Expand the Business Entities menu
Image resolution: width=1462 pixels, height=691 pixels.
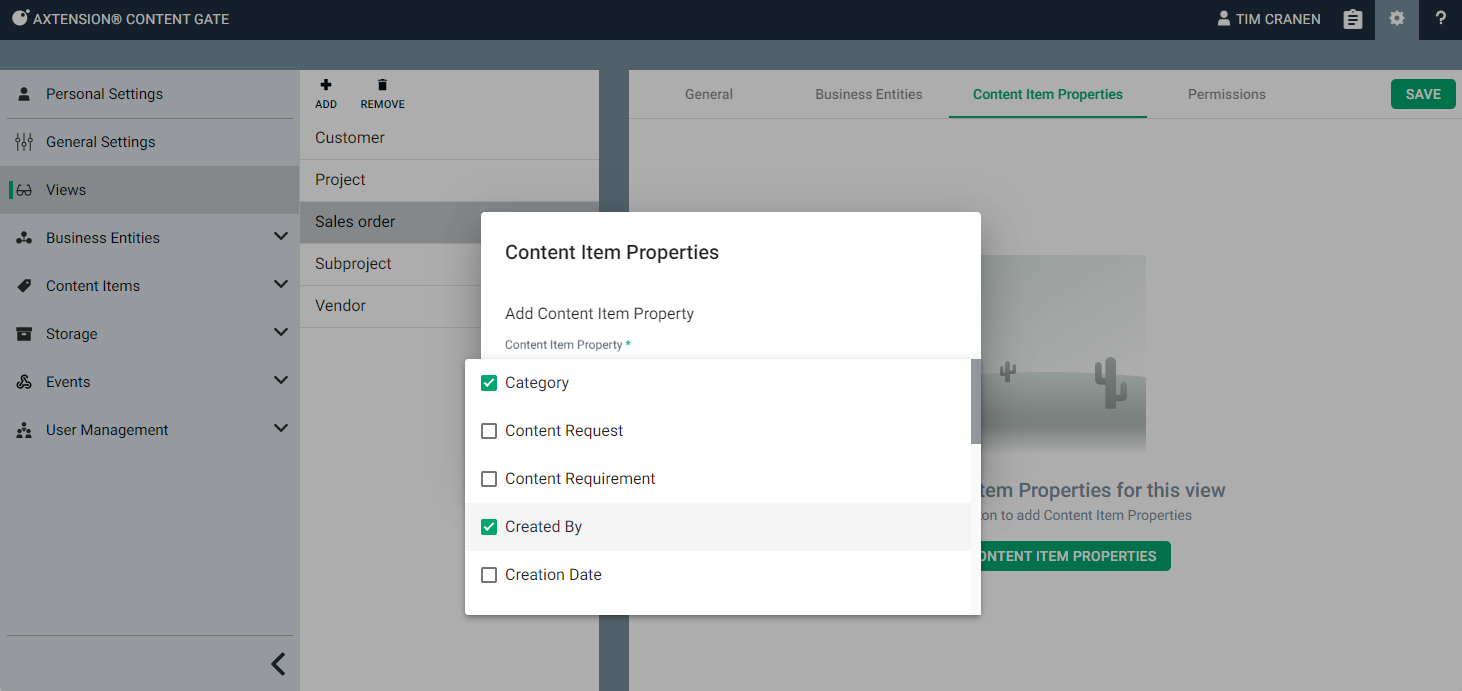(280, 237)
